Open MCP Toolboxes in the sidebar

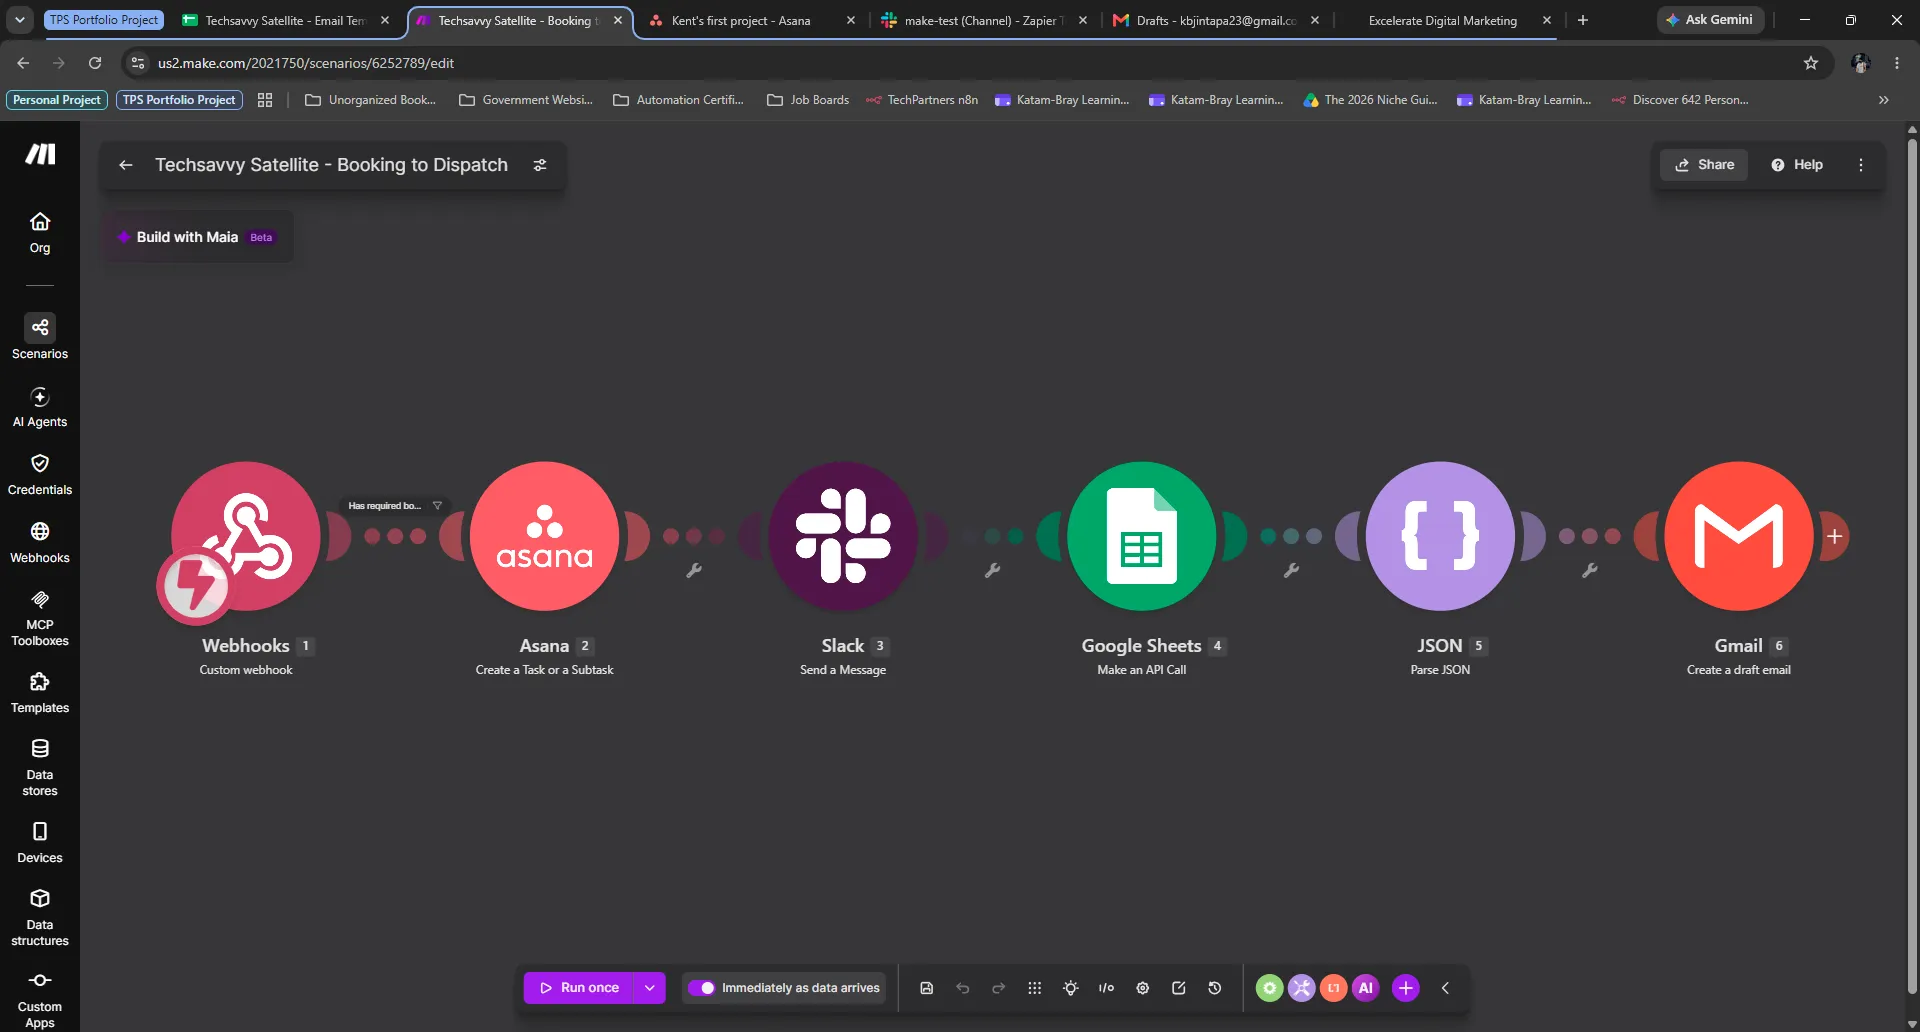(x=40, y=619)
